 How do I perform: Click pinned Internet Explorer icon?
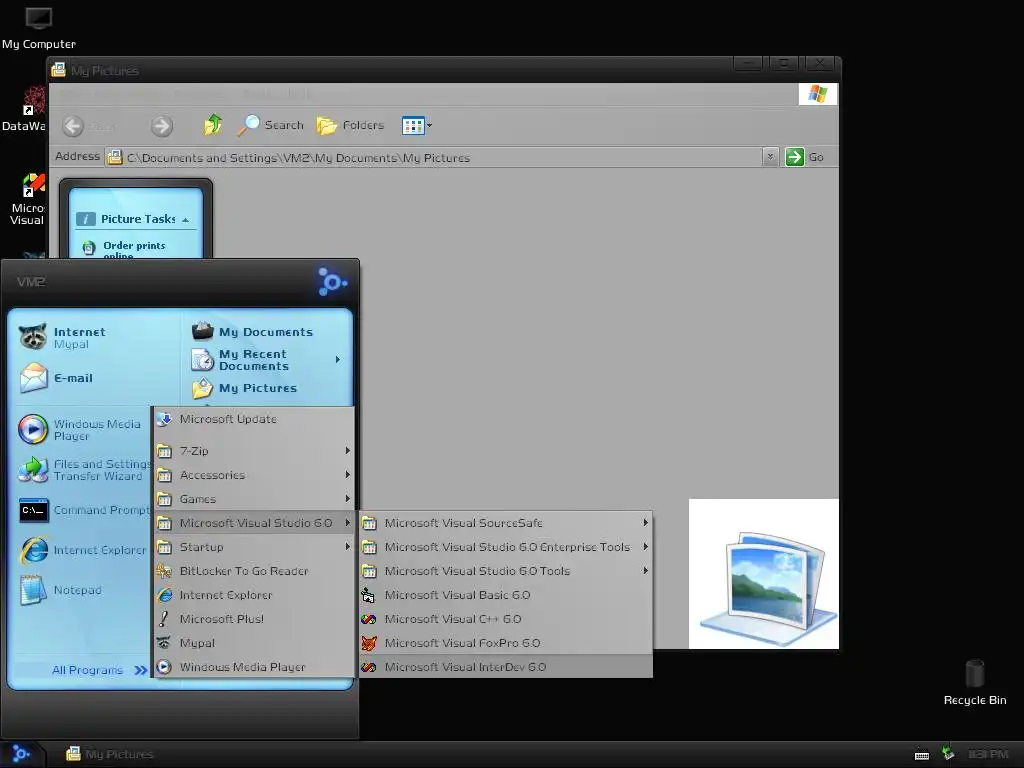pyautogui.click(x=33, y=551)
